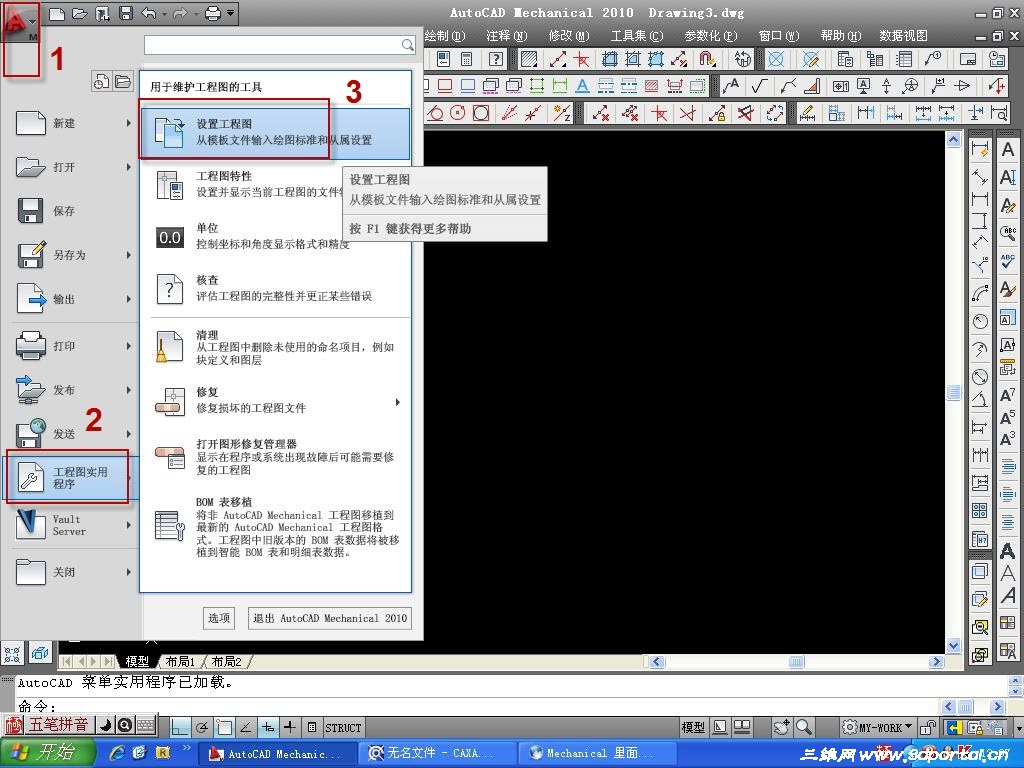Image resolution: width=1024 pixels, height=768 pixels.
Task: Expand the Vault Server submenu arrow
Action: click(x=129, y=525)
